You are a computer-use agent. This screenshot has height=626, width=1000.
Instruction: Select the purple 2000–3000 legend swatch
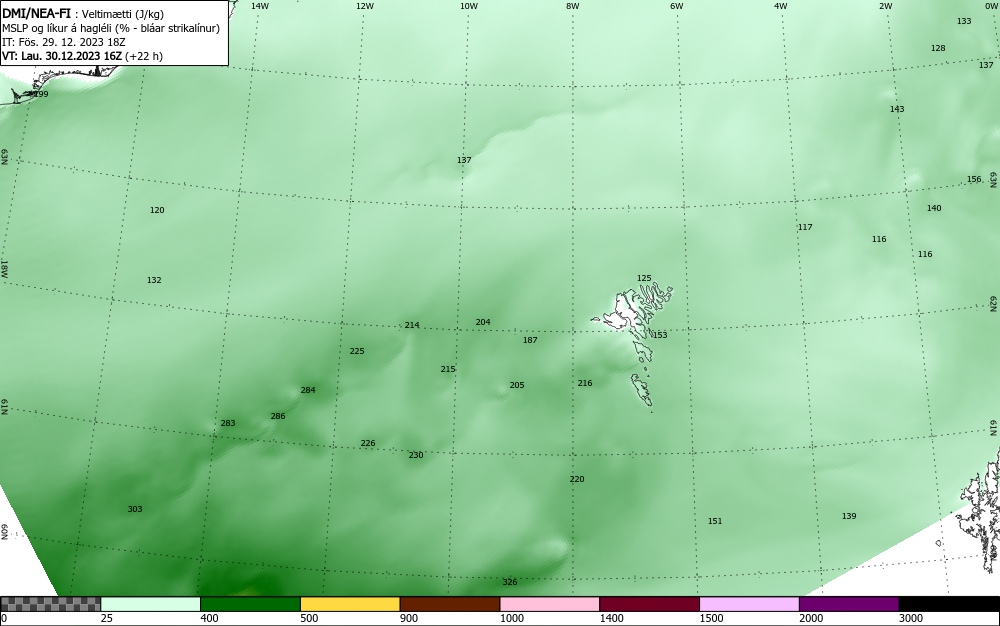coord(849,604)
